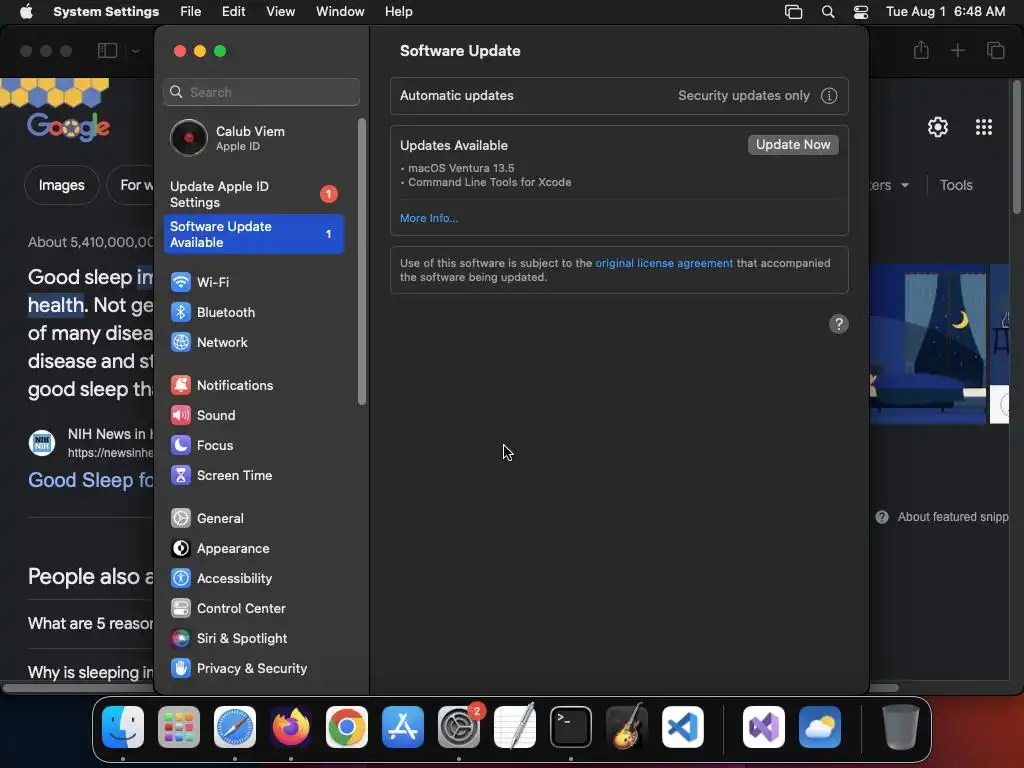This screenshot has width=1024, height=768.
Task: Open Terminal from the Dock
Action: 571,727
